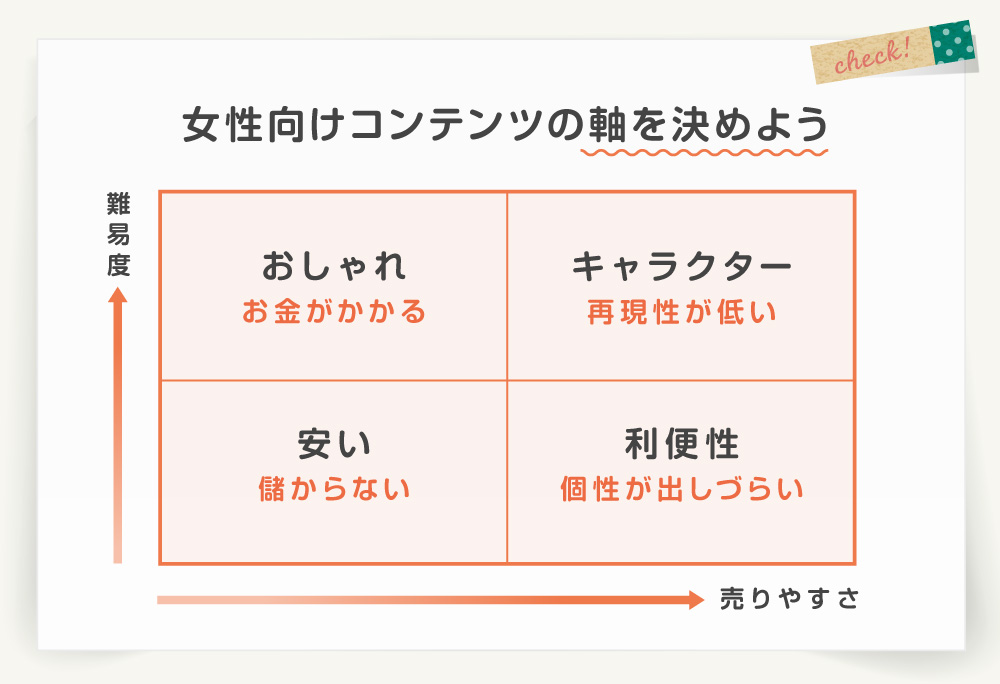Image resolution: width=1000 pixels, height=684 pixels.
Task: Click the vertical gradient arrow shaft
Action: click(x=117, y=433)
